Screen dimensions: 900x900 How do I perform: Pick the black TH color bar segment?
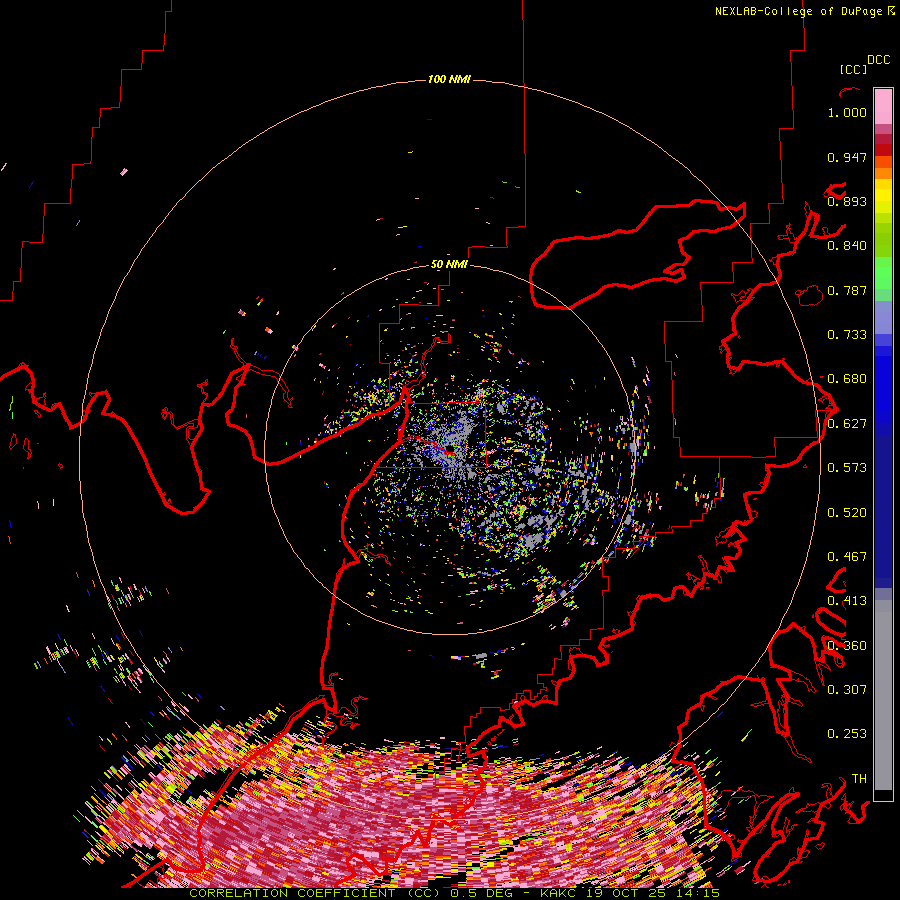883,795
